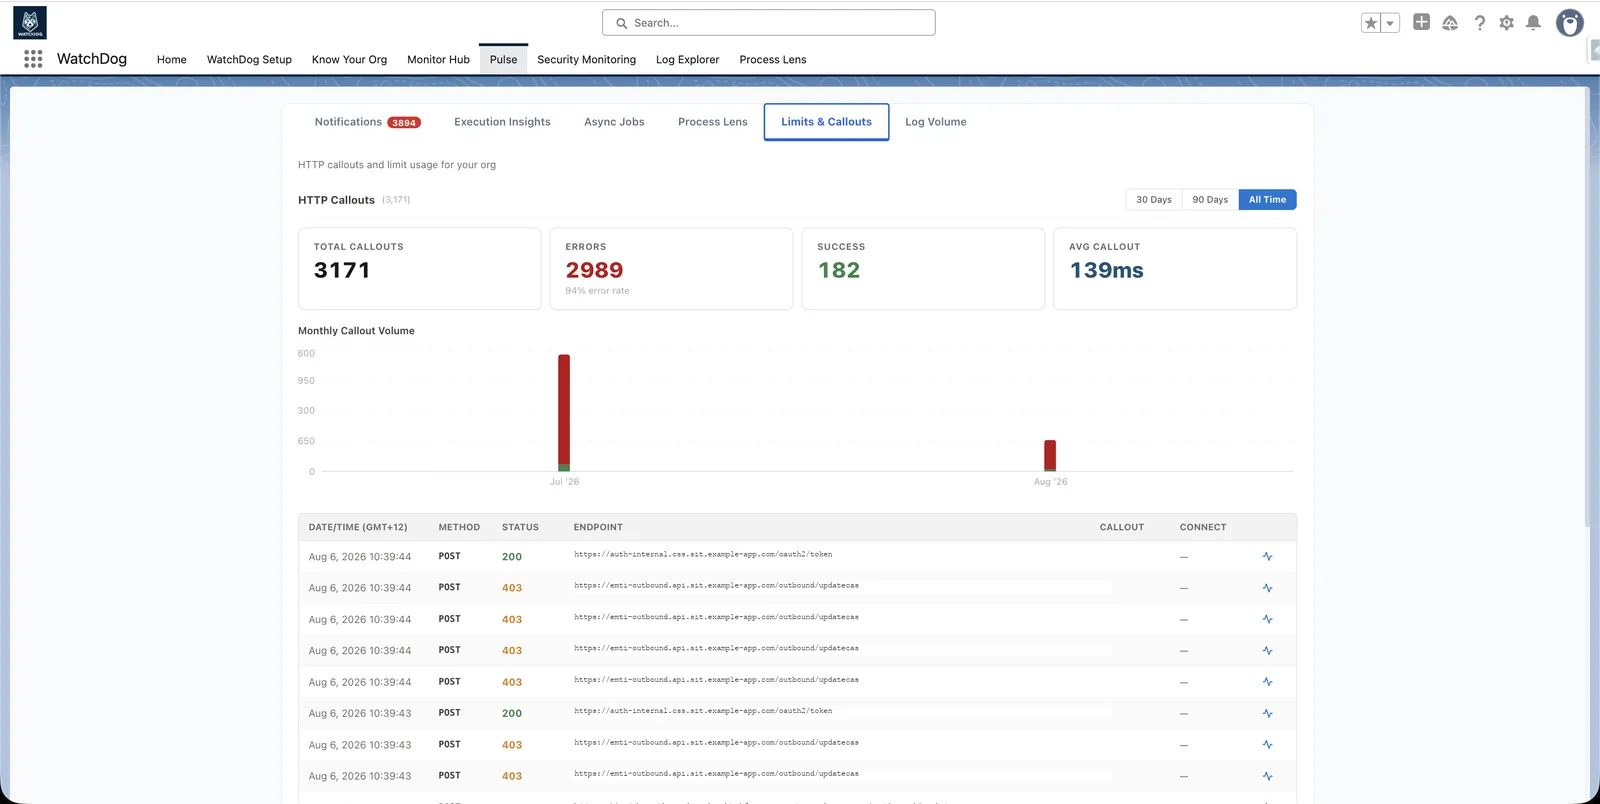
Task: Open the WatchDog Setup nav tab
Action: tap(249, 59)
